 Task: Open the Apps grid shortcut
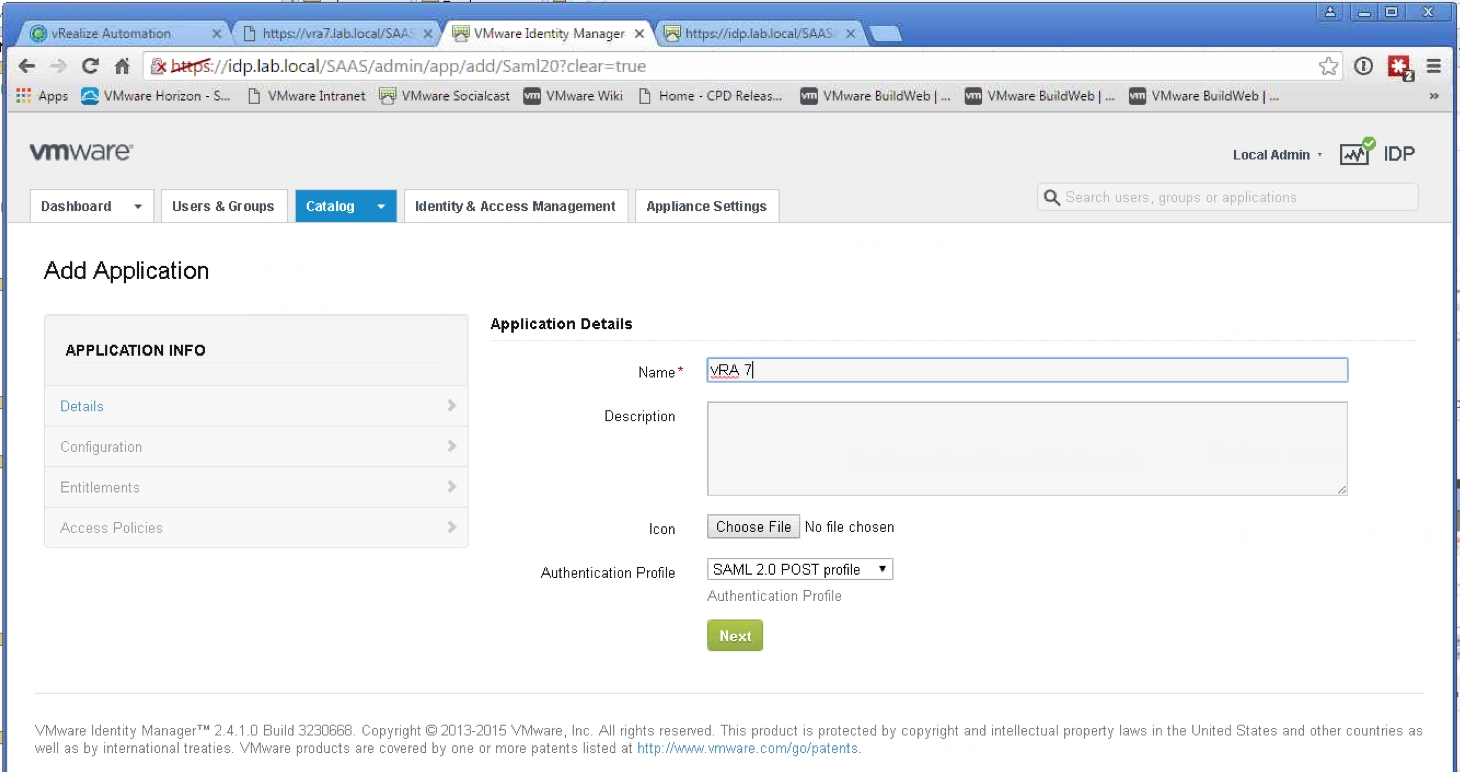pos(42,96)
